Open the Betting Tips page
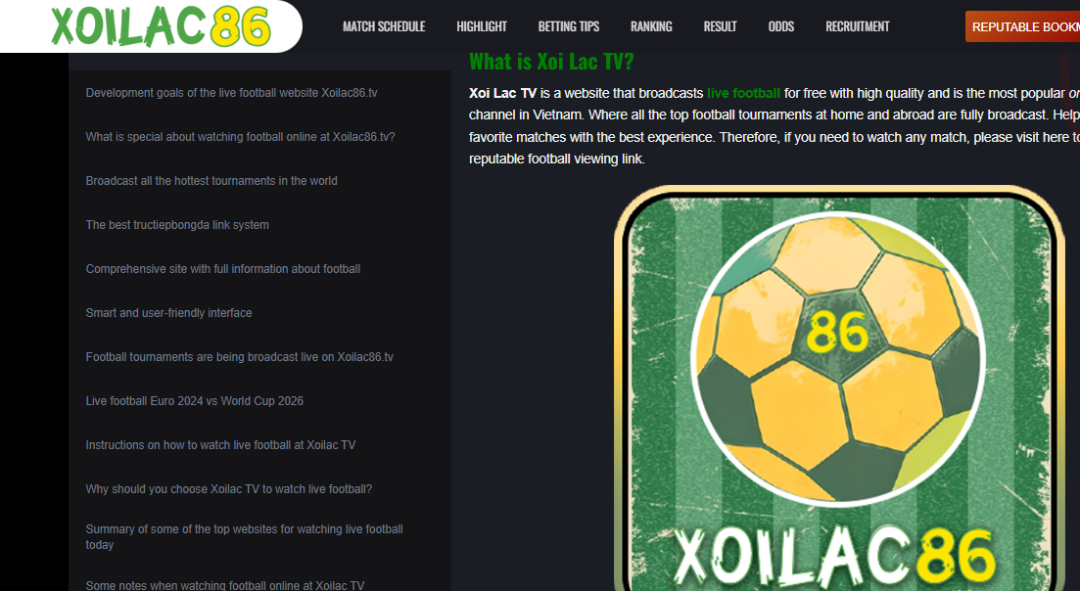 point(568,27)
